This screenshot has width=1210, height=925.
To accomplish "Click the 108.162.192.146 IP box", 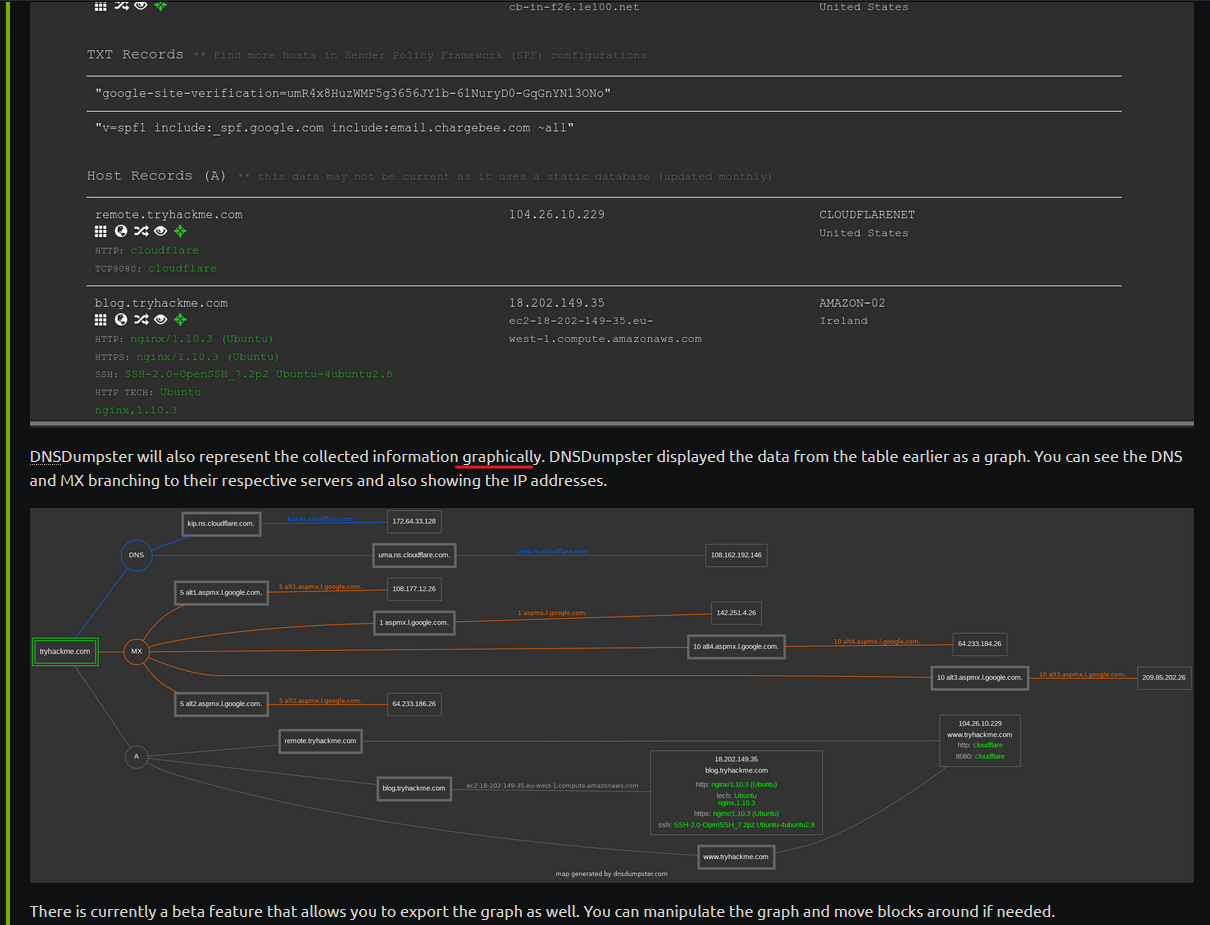I will tap(736, 555).
